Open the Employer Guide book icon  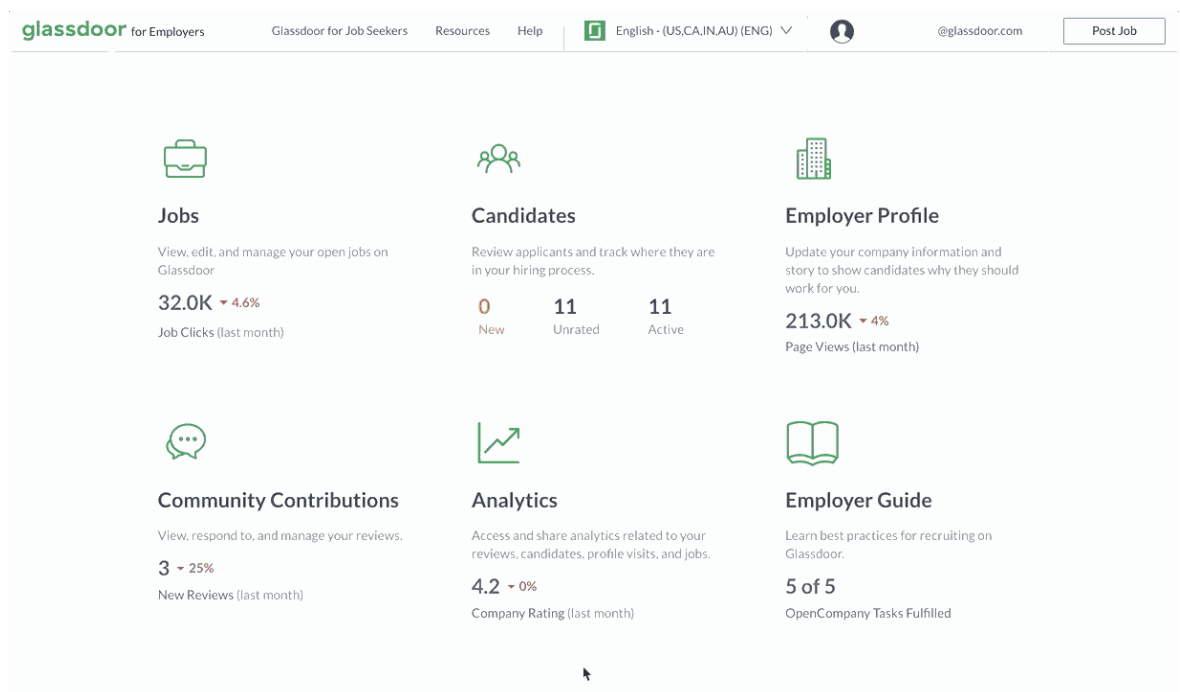coord(812,443)
